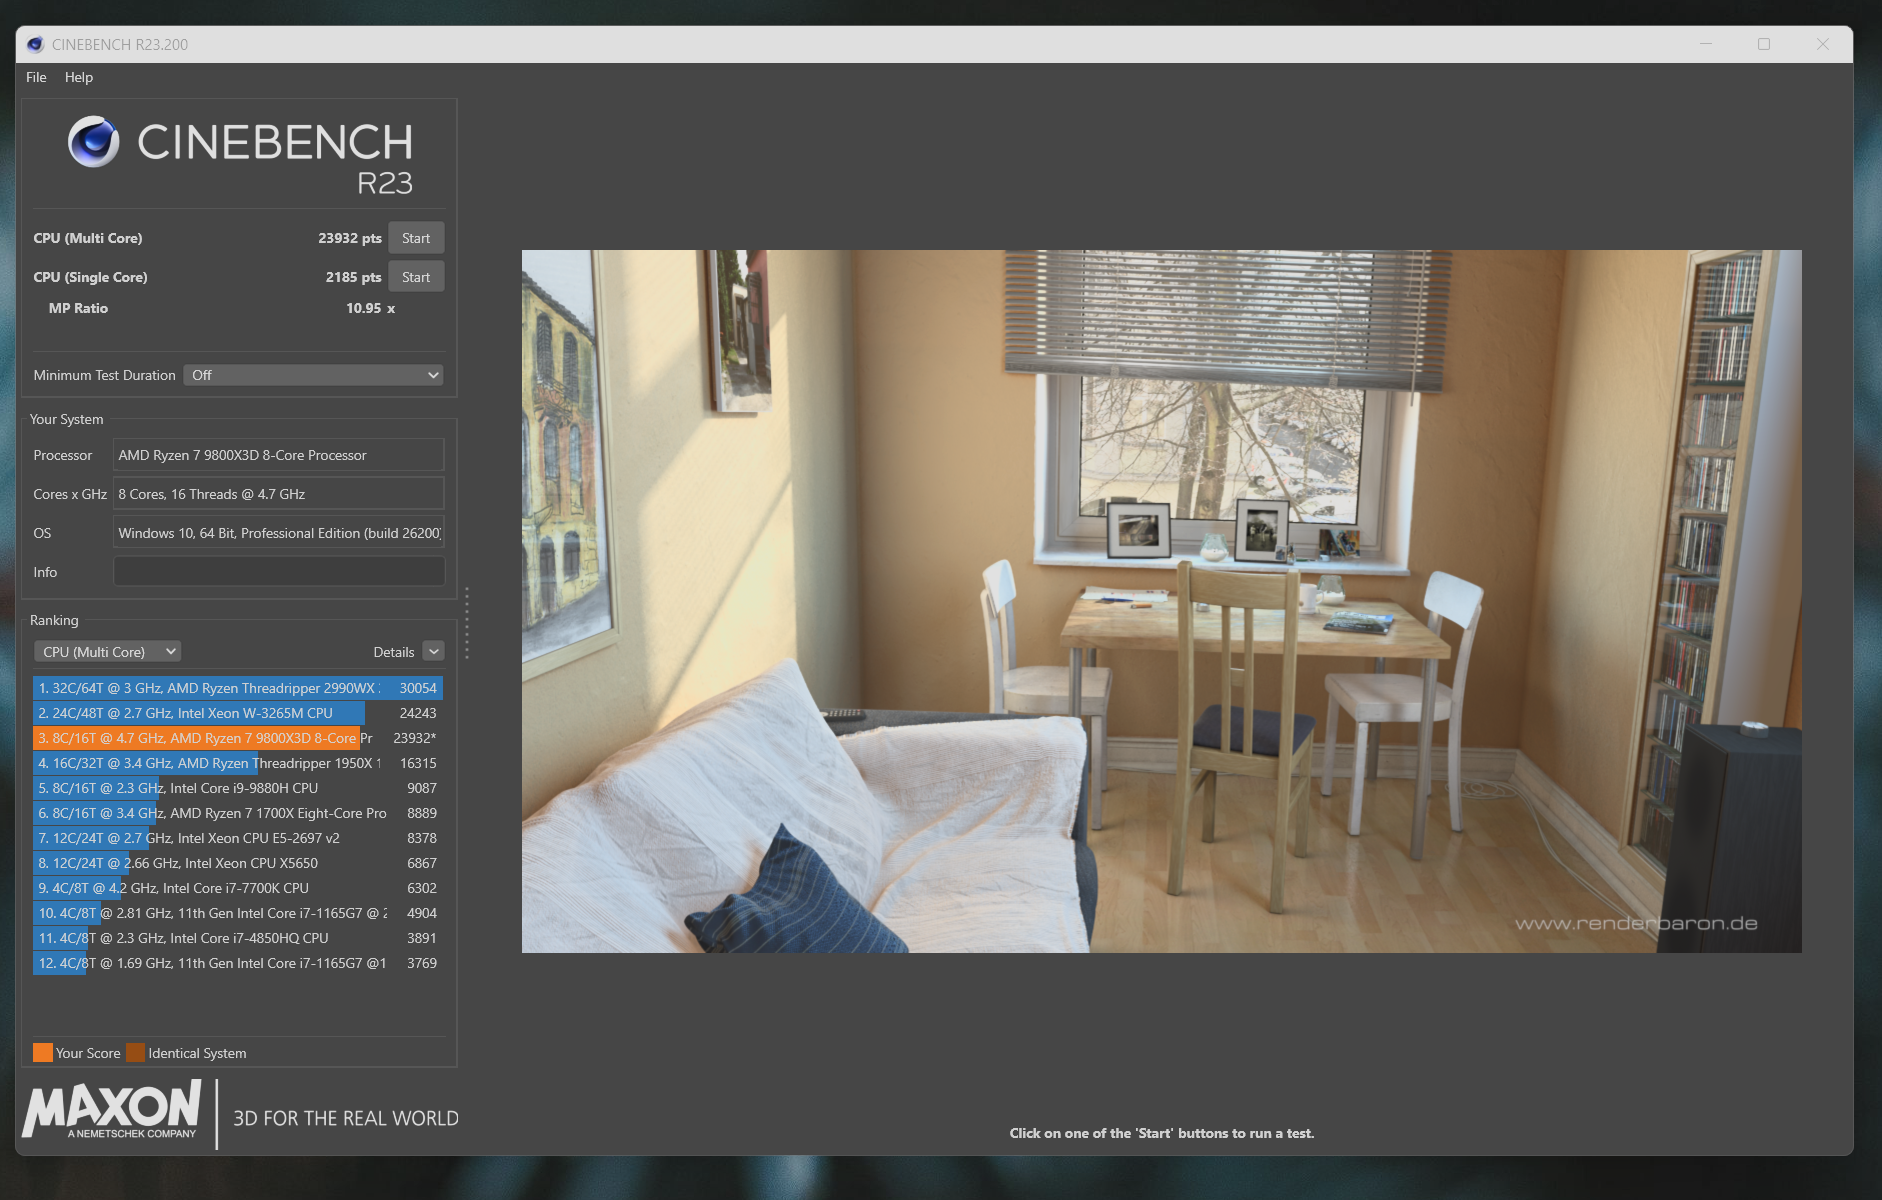Select the Core i7-4850HQ ranking row
This screenshot has width=1882, height=1200.
[x=238, y=938]
